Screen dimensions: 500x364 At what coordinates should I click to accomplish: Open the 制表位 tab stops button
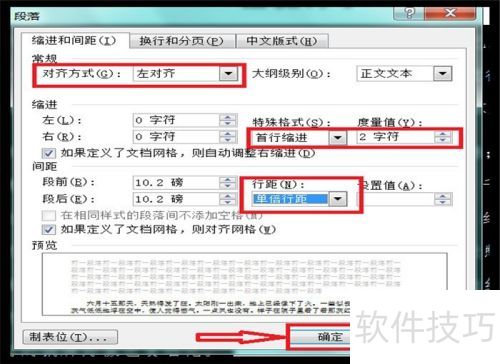click(x=70, y=337)
